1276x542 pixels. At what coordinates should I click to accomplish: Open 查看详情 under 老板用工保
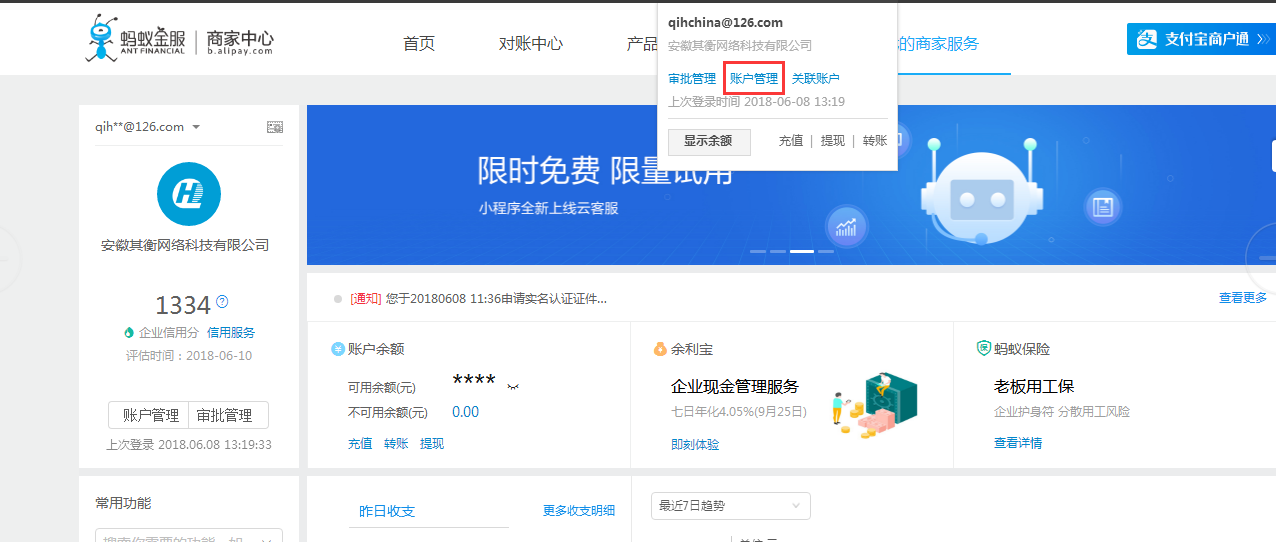click(x=1018, y=443)
